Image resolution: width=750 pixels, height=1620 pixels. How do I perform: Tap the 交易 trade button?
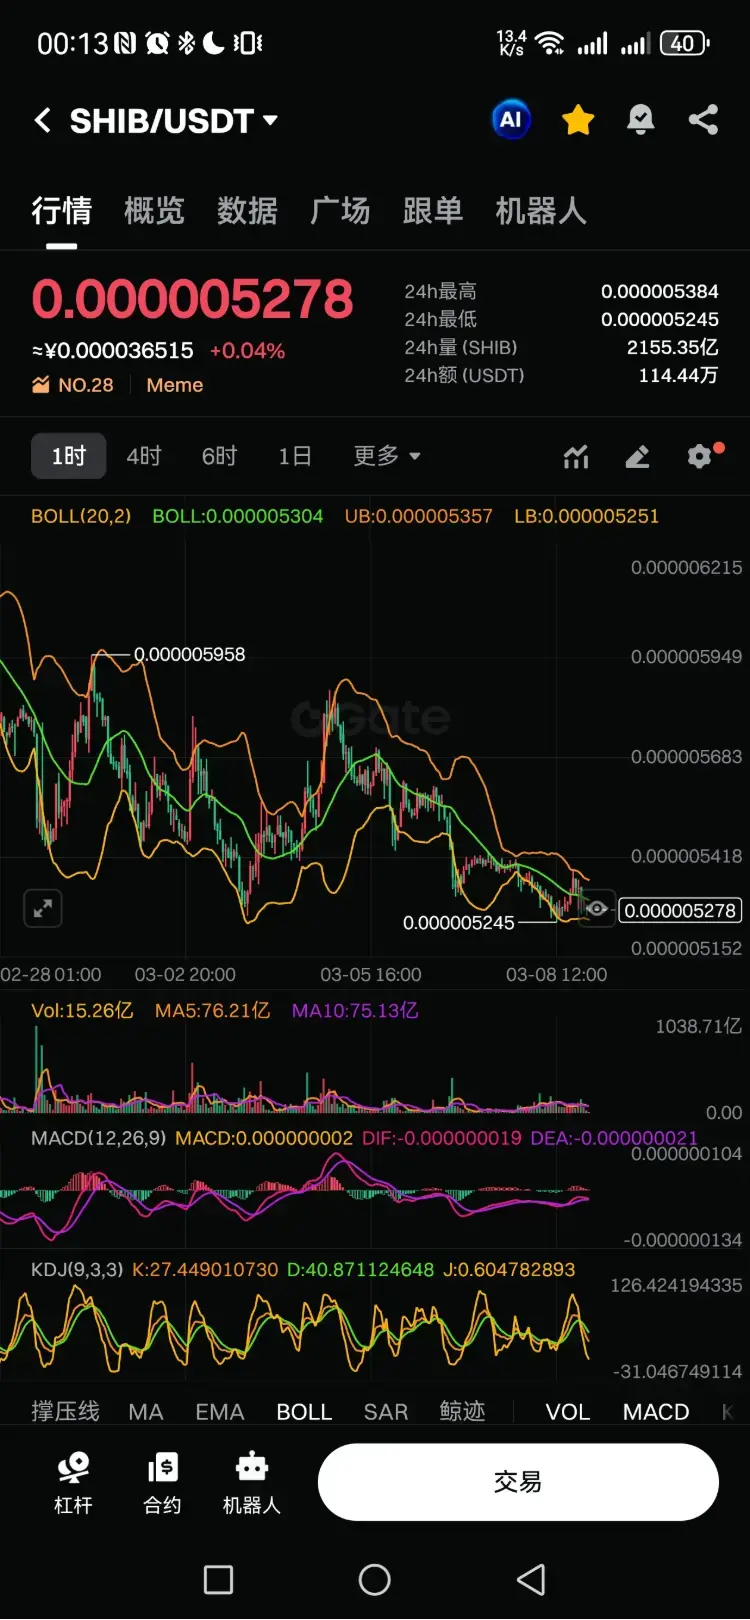point(518,1482)
